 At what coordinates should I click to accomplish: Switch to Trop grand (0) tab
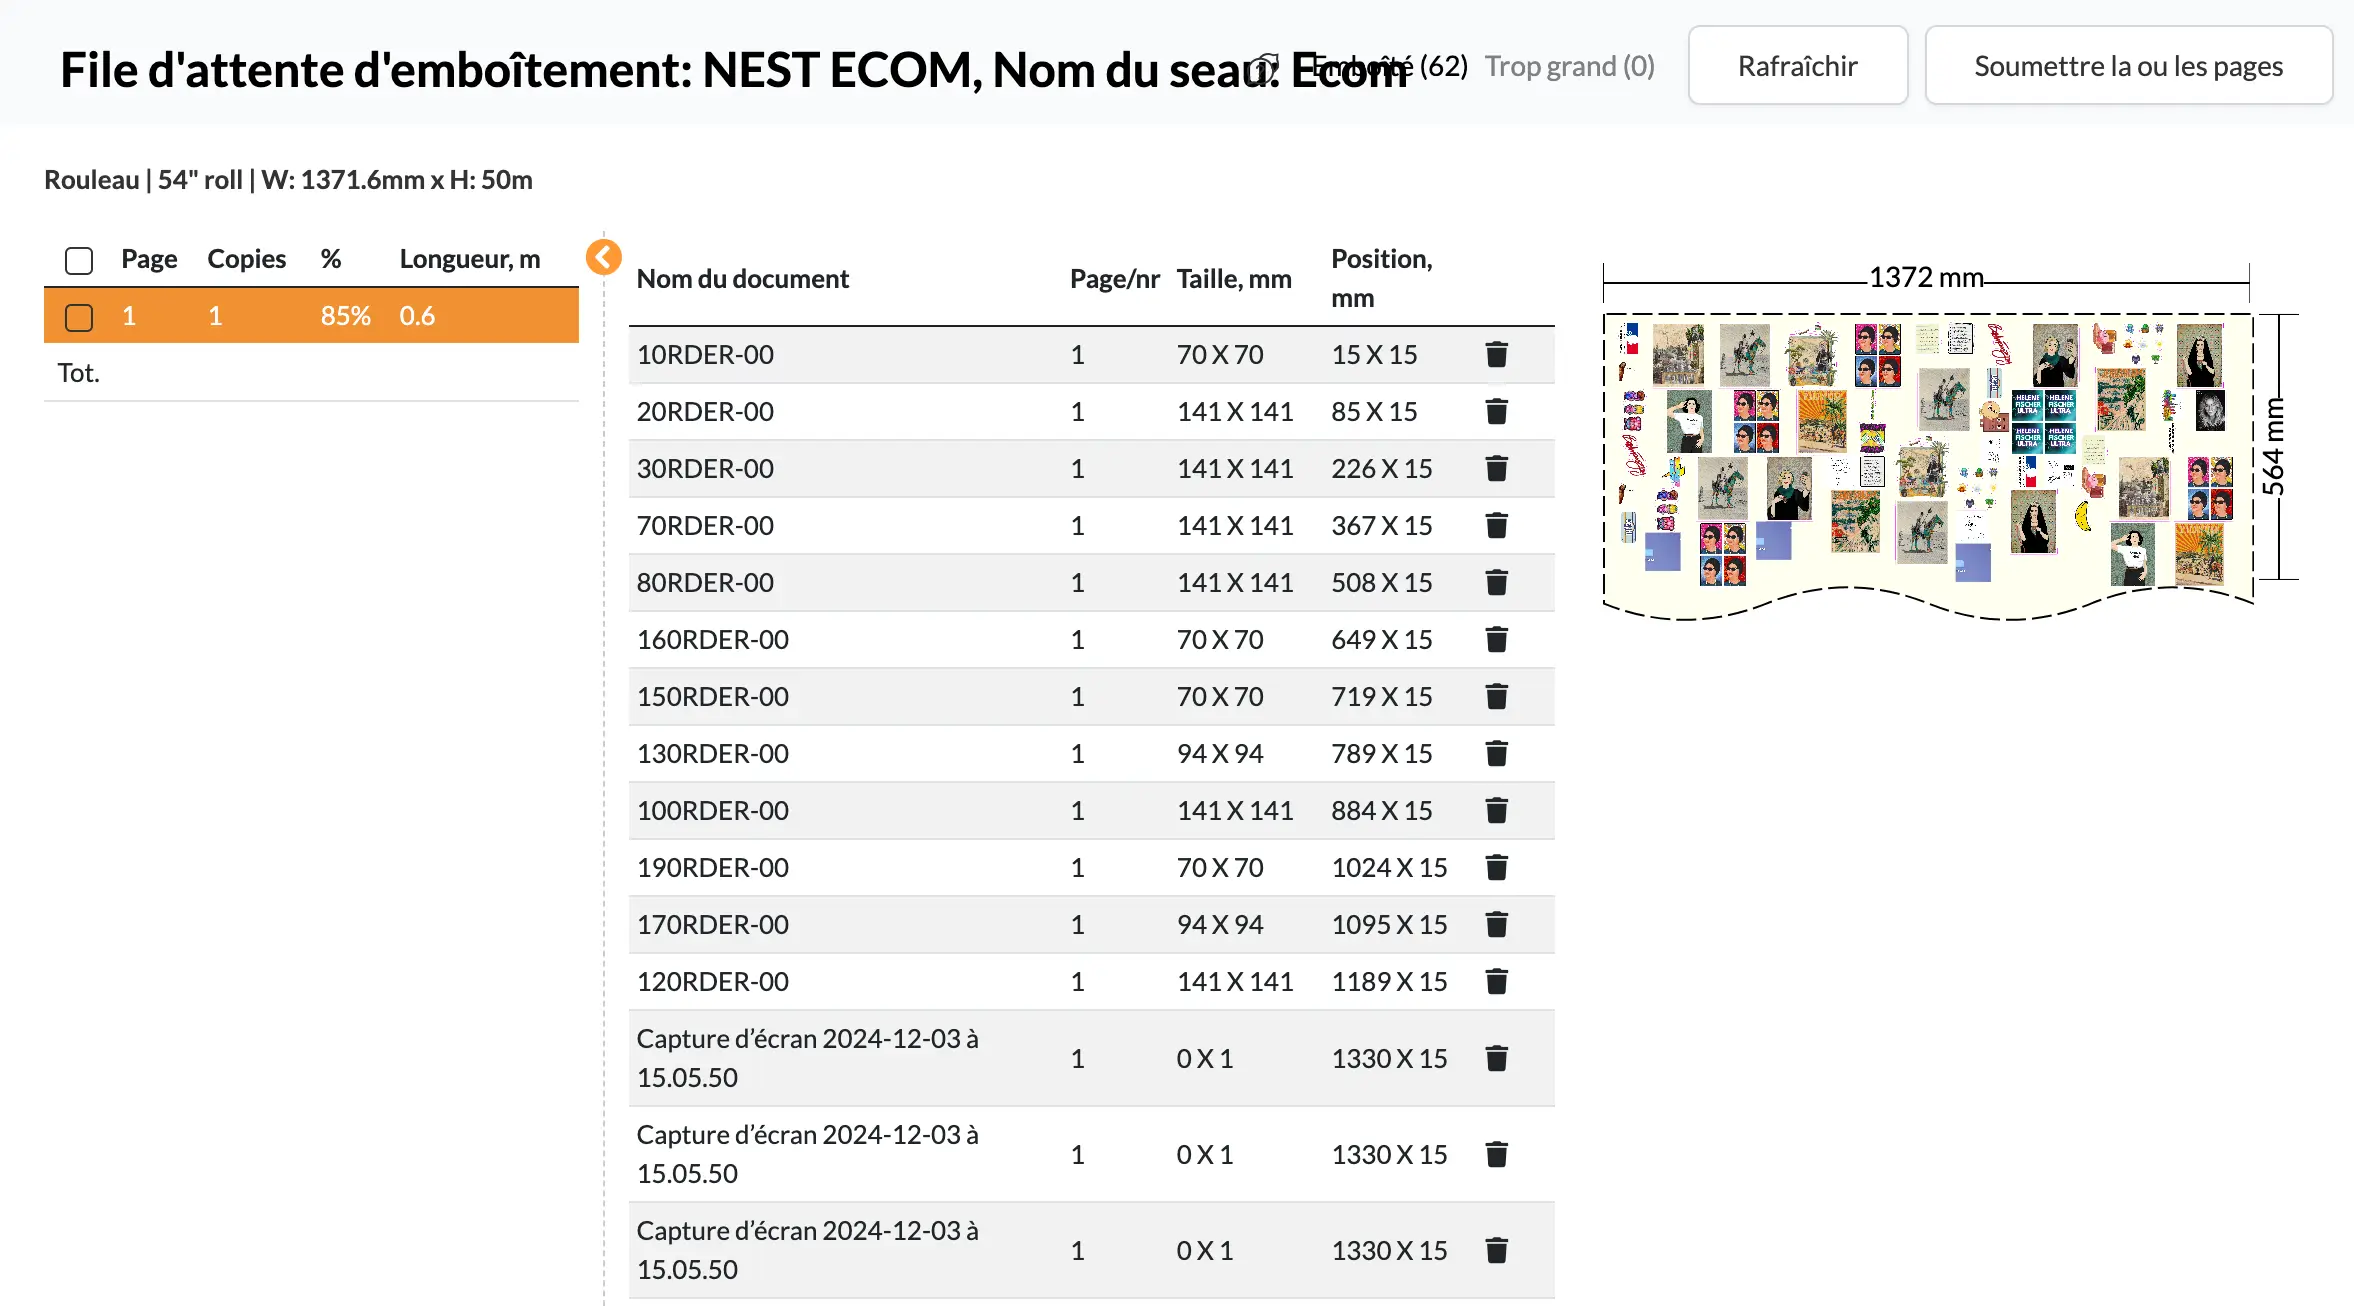(x=1569, y=67)
